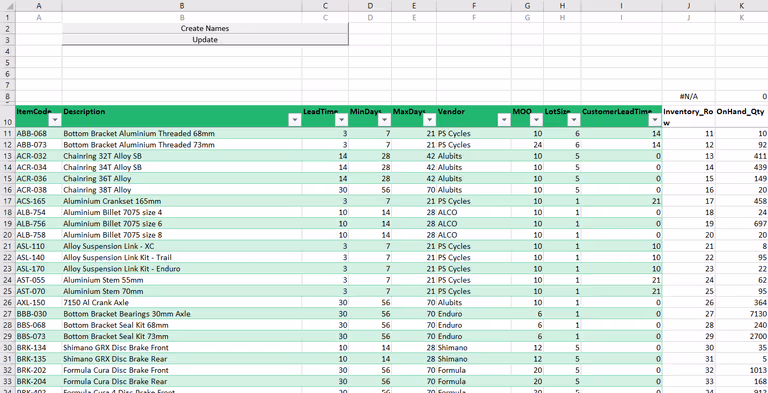Click Aluminium Crankset 165mm cell
The height and width of the screenshot is (393, 768).
coord(182,201)
